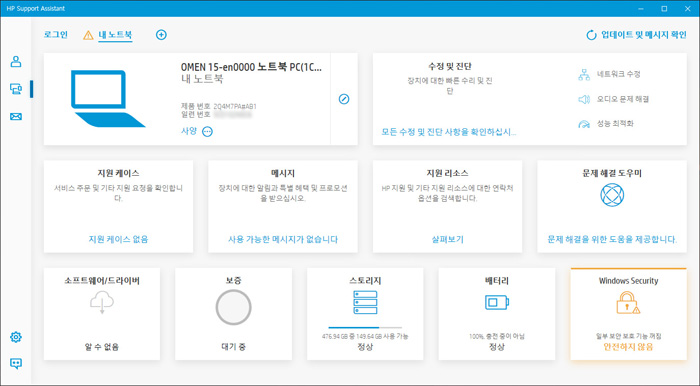Screen dimensions: 700x386
Task: Switch to the 로그인 tab
Action: pyautogui.click(x=56, y=35)
